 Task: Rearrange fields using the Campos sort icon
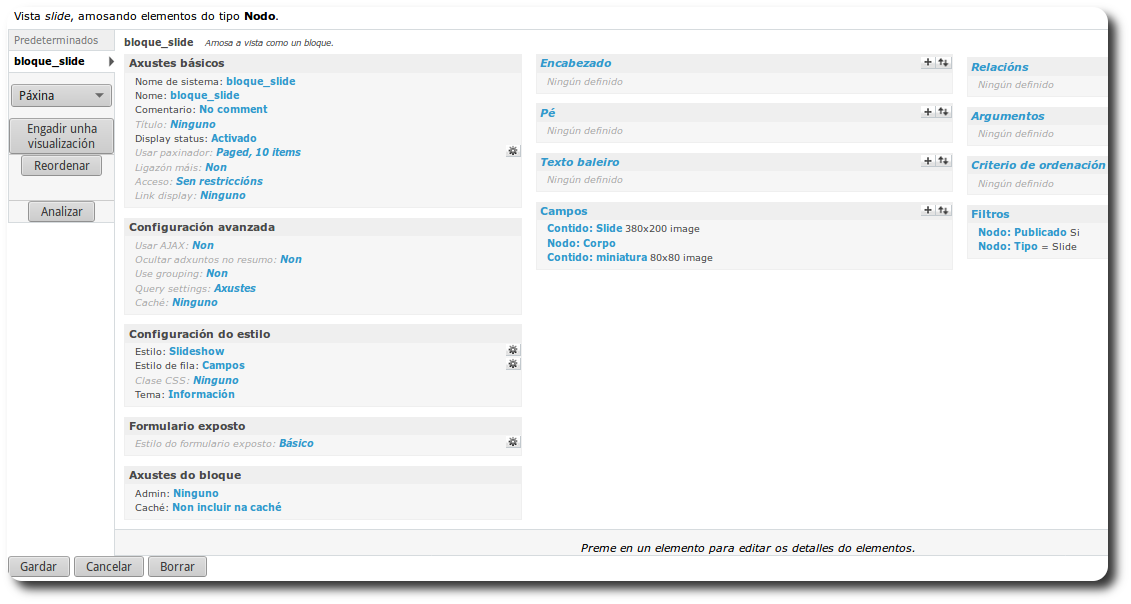pyautogui.click(x=943, y=210)
